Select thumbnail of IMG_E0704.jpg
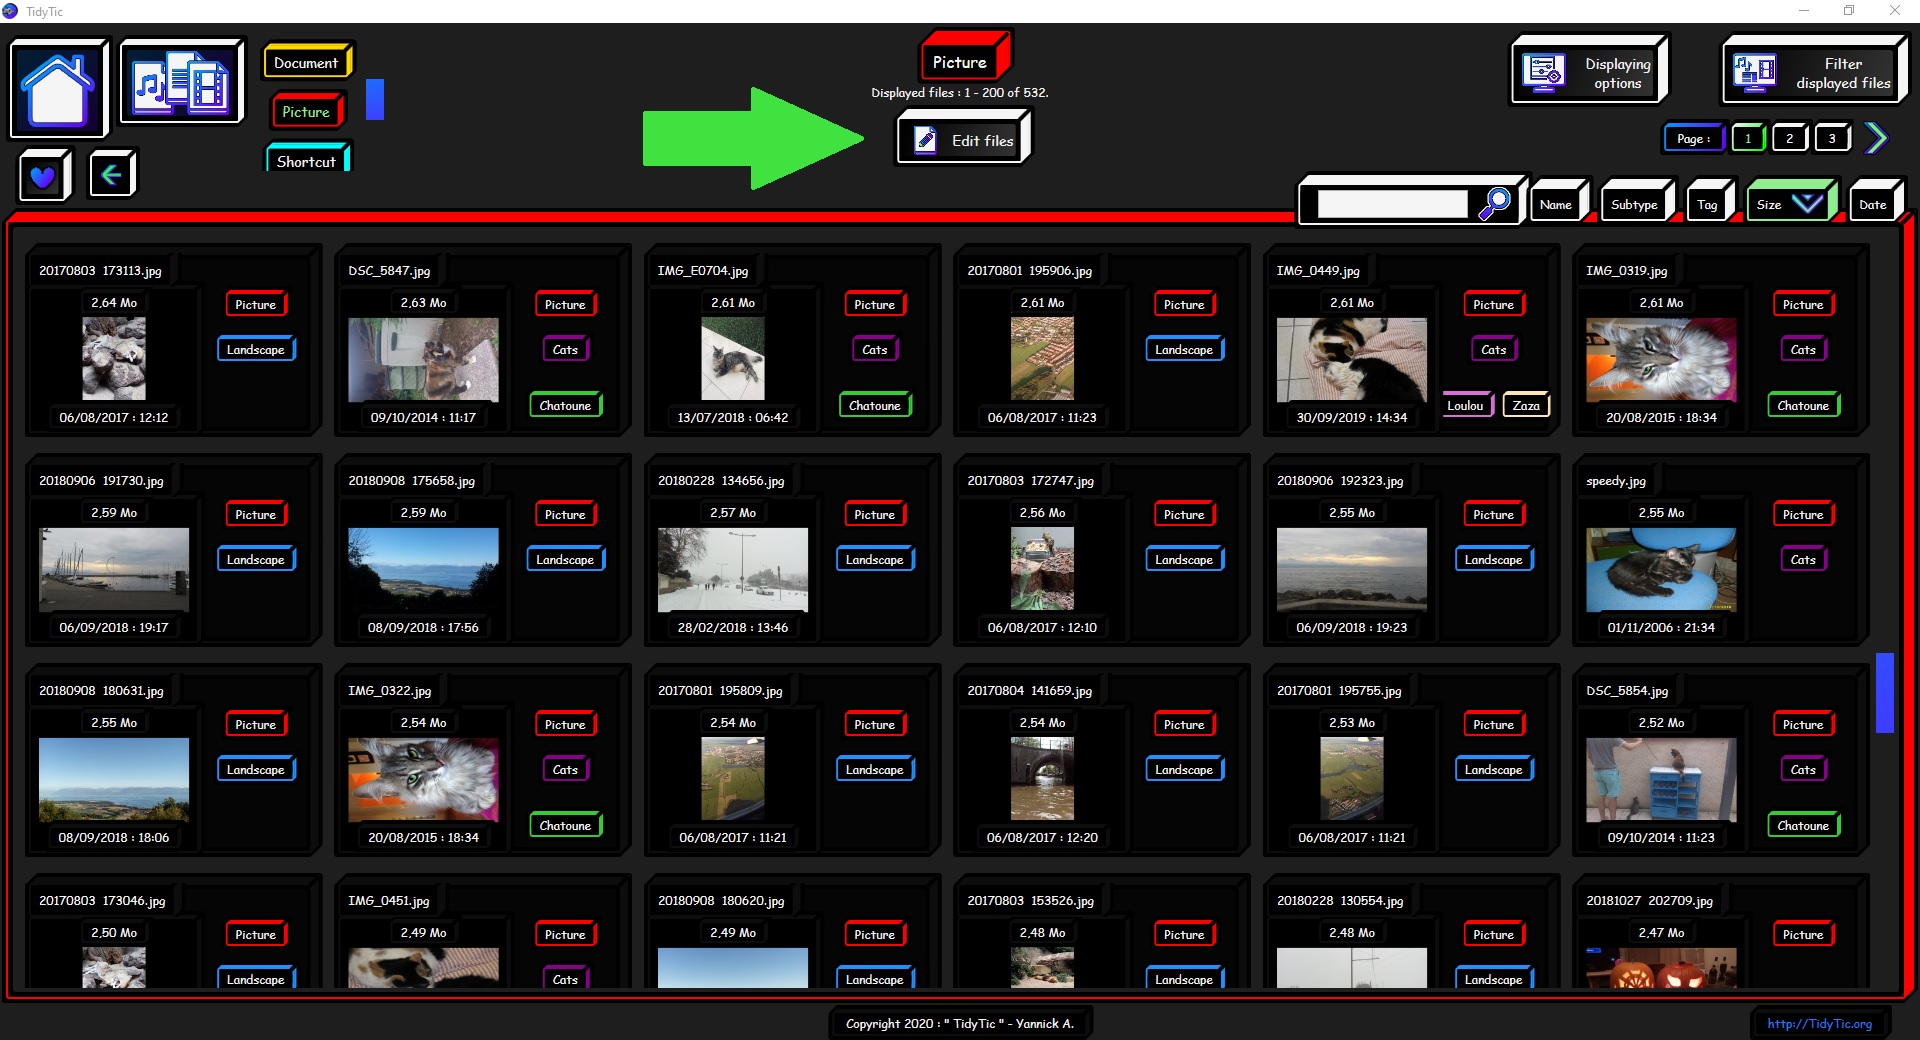The image size is (1920, 1040). pos(733,359)
